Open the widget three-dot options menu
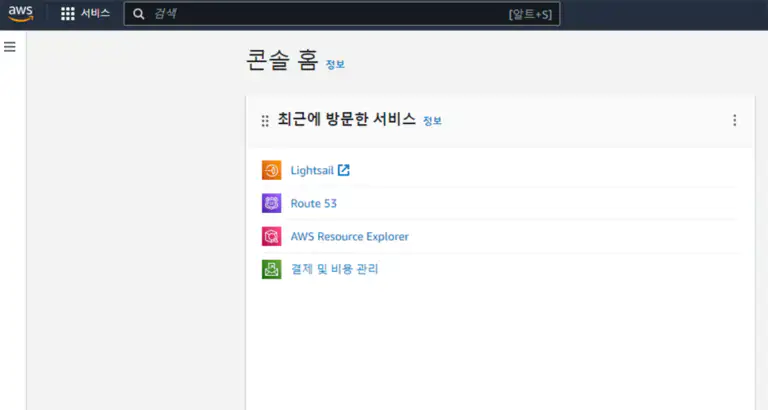Screen dimensions: 768x410 pyautogui.click(x=734, y=121)
